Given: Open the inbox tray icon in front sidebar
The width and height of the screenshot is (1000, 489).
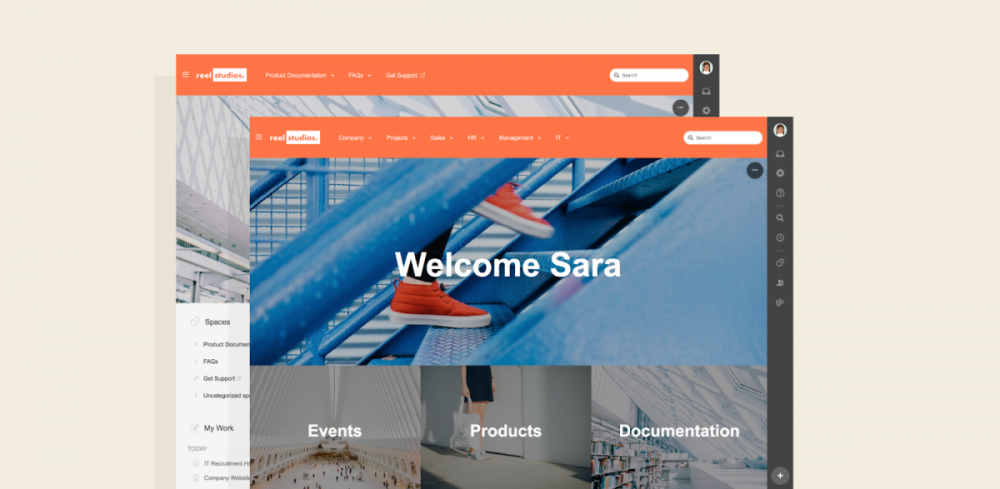Looking at the screenshot, I should point(779,154).
